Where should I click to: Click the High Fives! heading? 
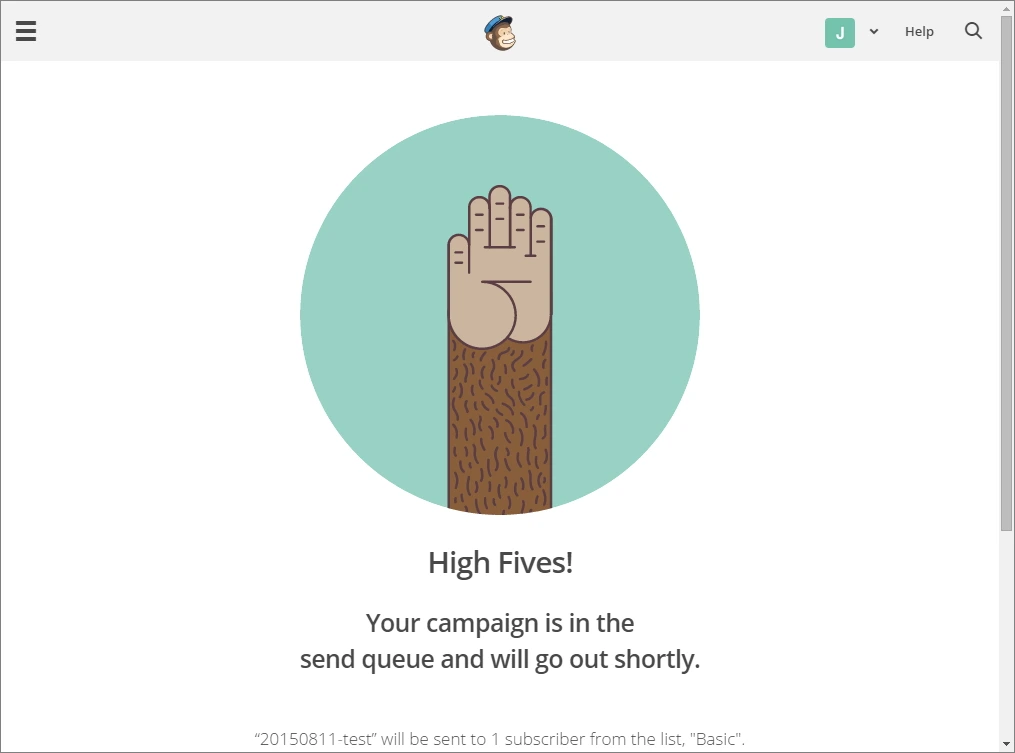coord(500,563)
